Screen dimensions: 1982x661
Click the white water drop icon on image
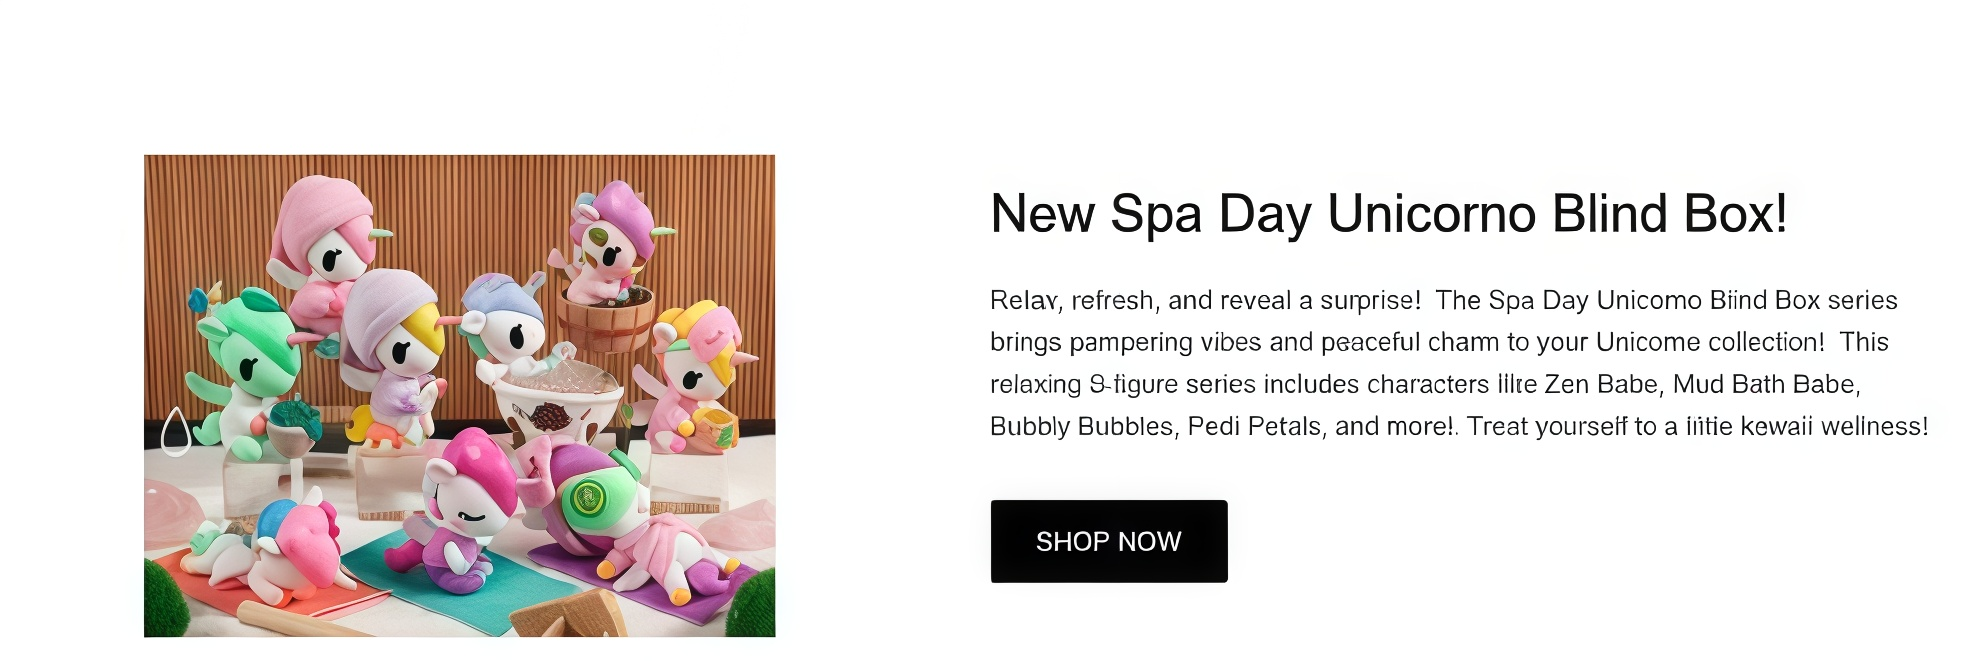[176, 431]
